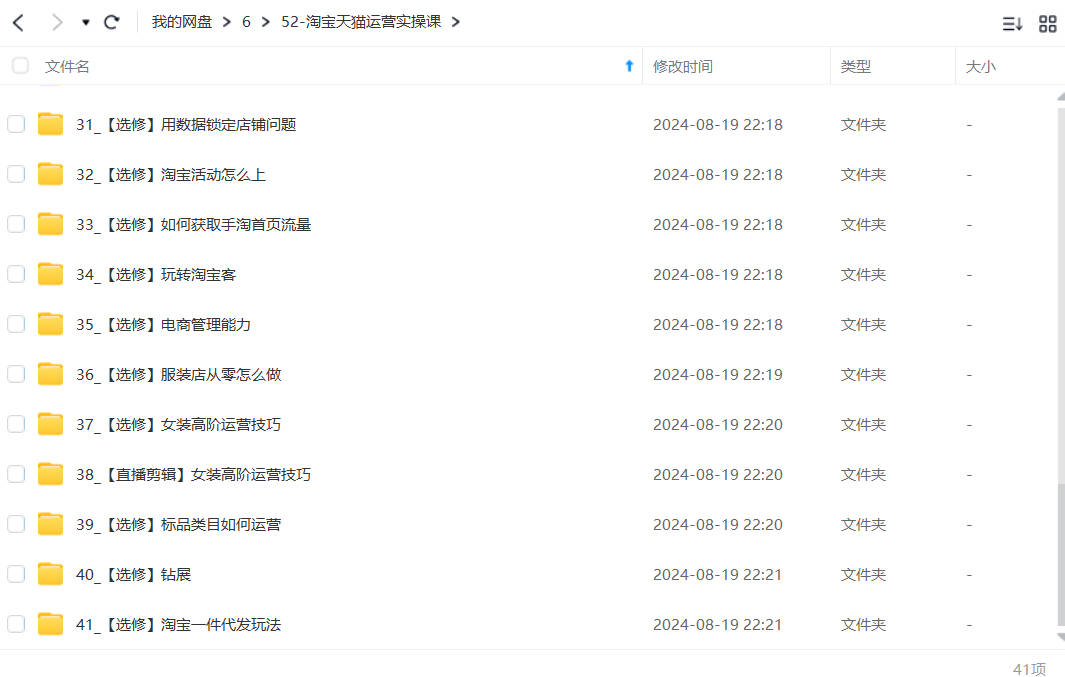
Task: Check the box for folder 31_用数据锁定店铺问题
Action: [16, 124]
